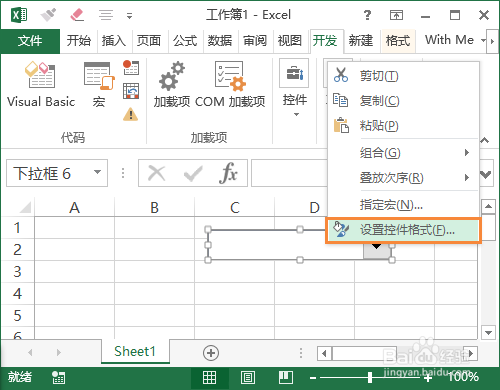Screen dimensions: 500x390
Task: Click the zoom slider handle
Action: pos(370,378)
